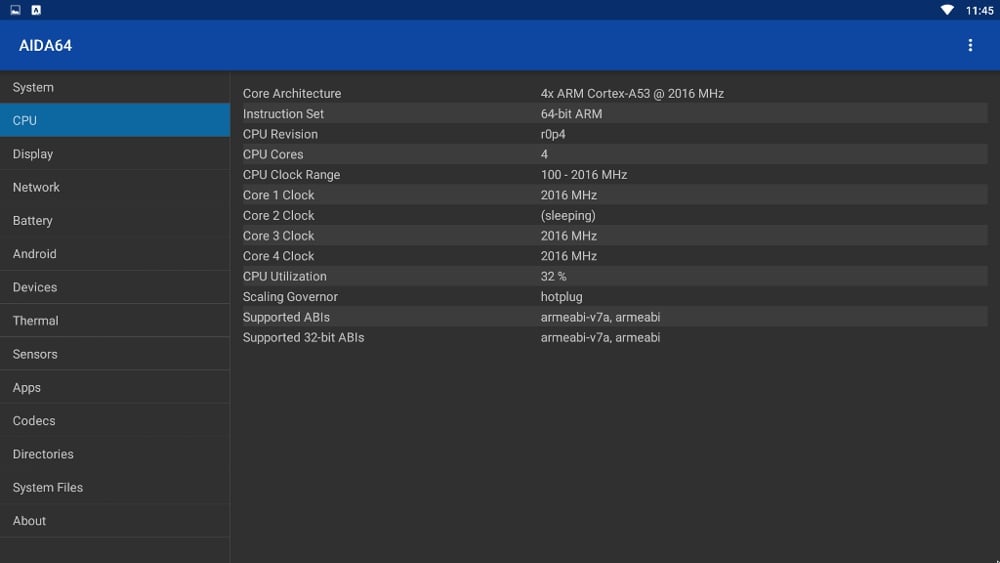Viewport: 1000px width, 563px height.
Task: Select the CPU Utilization label
Action: pyautogui.click(x=284, y=276)
